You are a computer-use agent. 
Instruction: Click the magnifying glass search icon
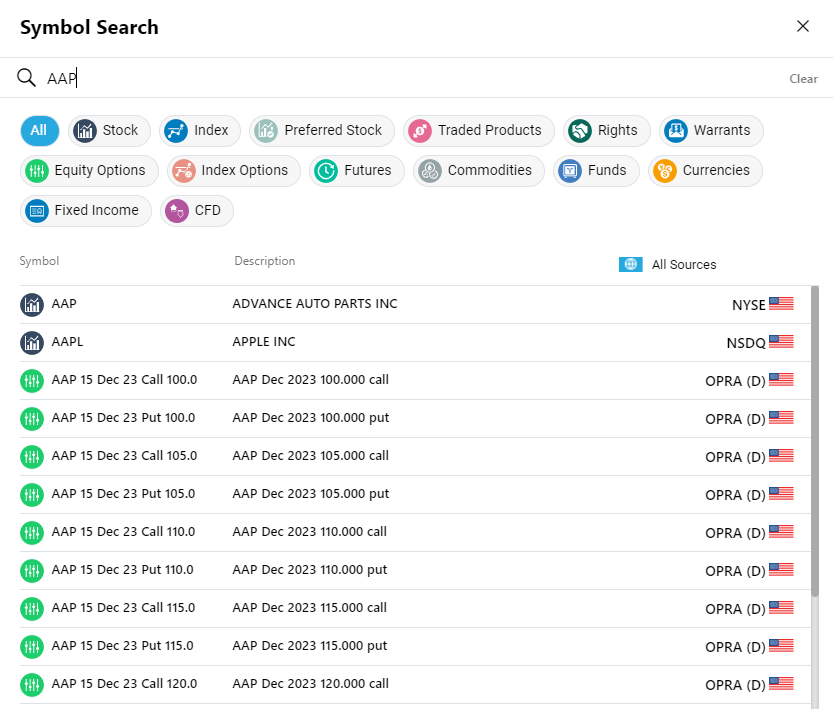coord(27,78)
